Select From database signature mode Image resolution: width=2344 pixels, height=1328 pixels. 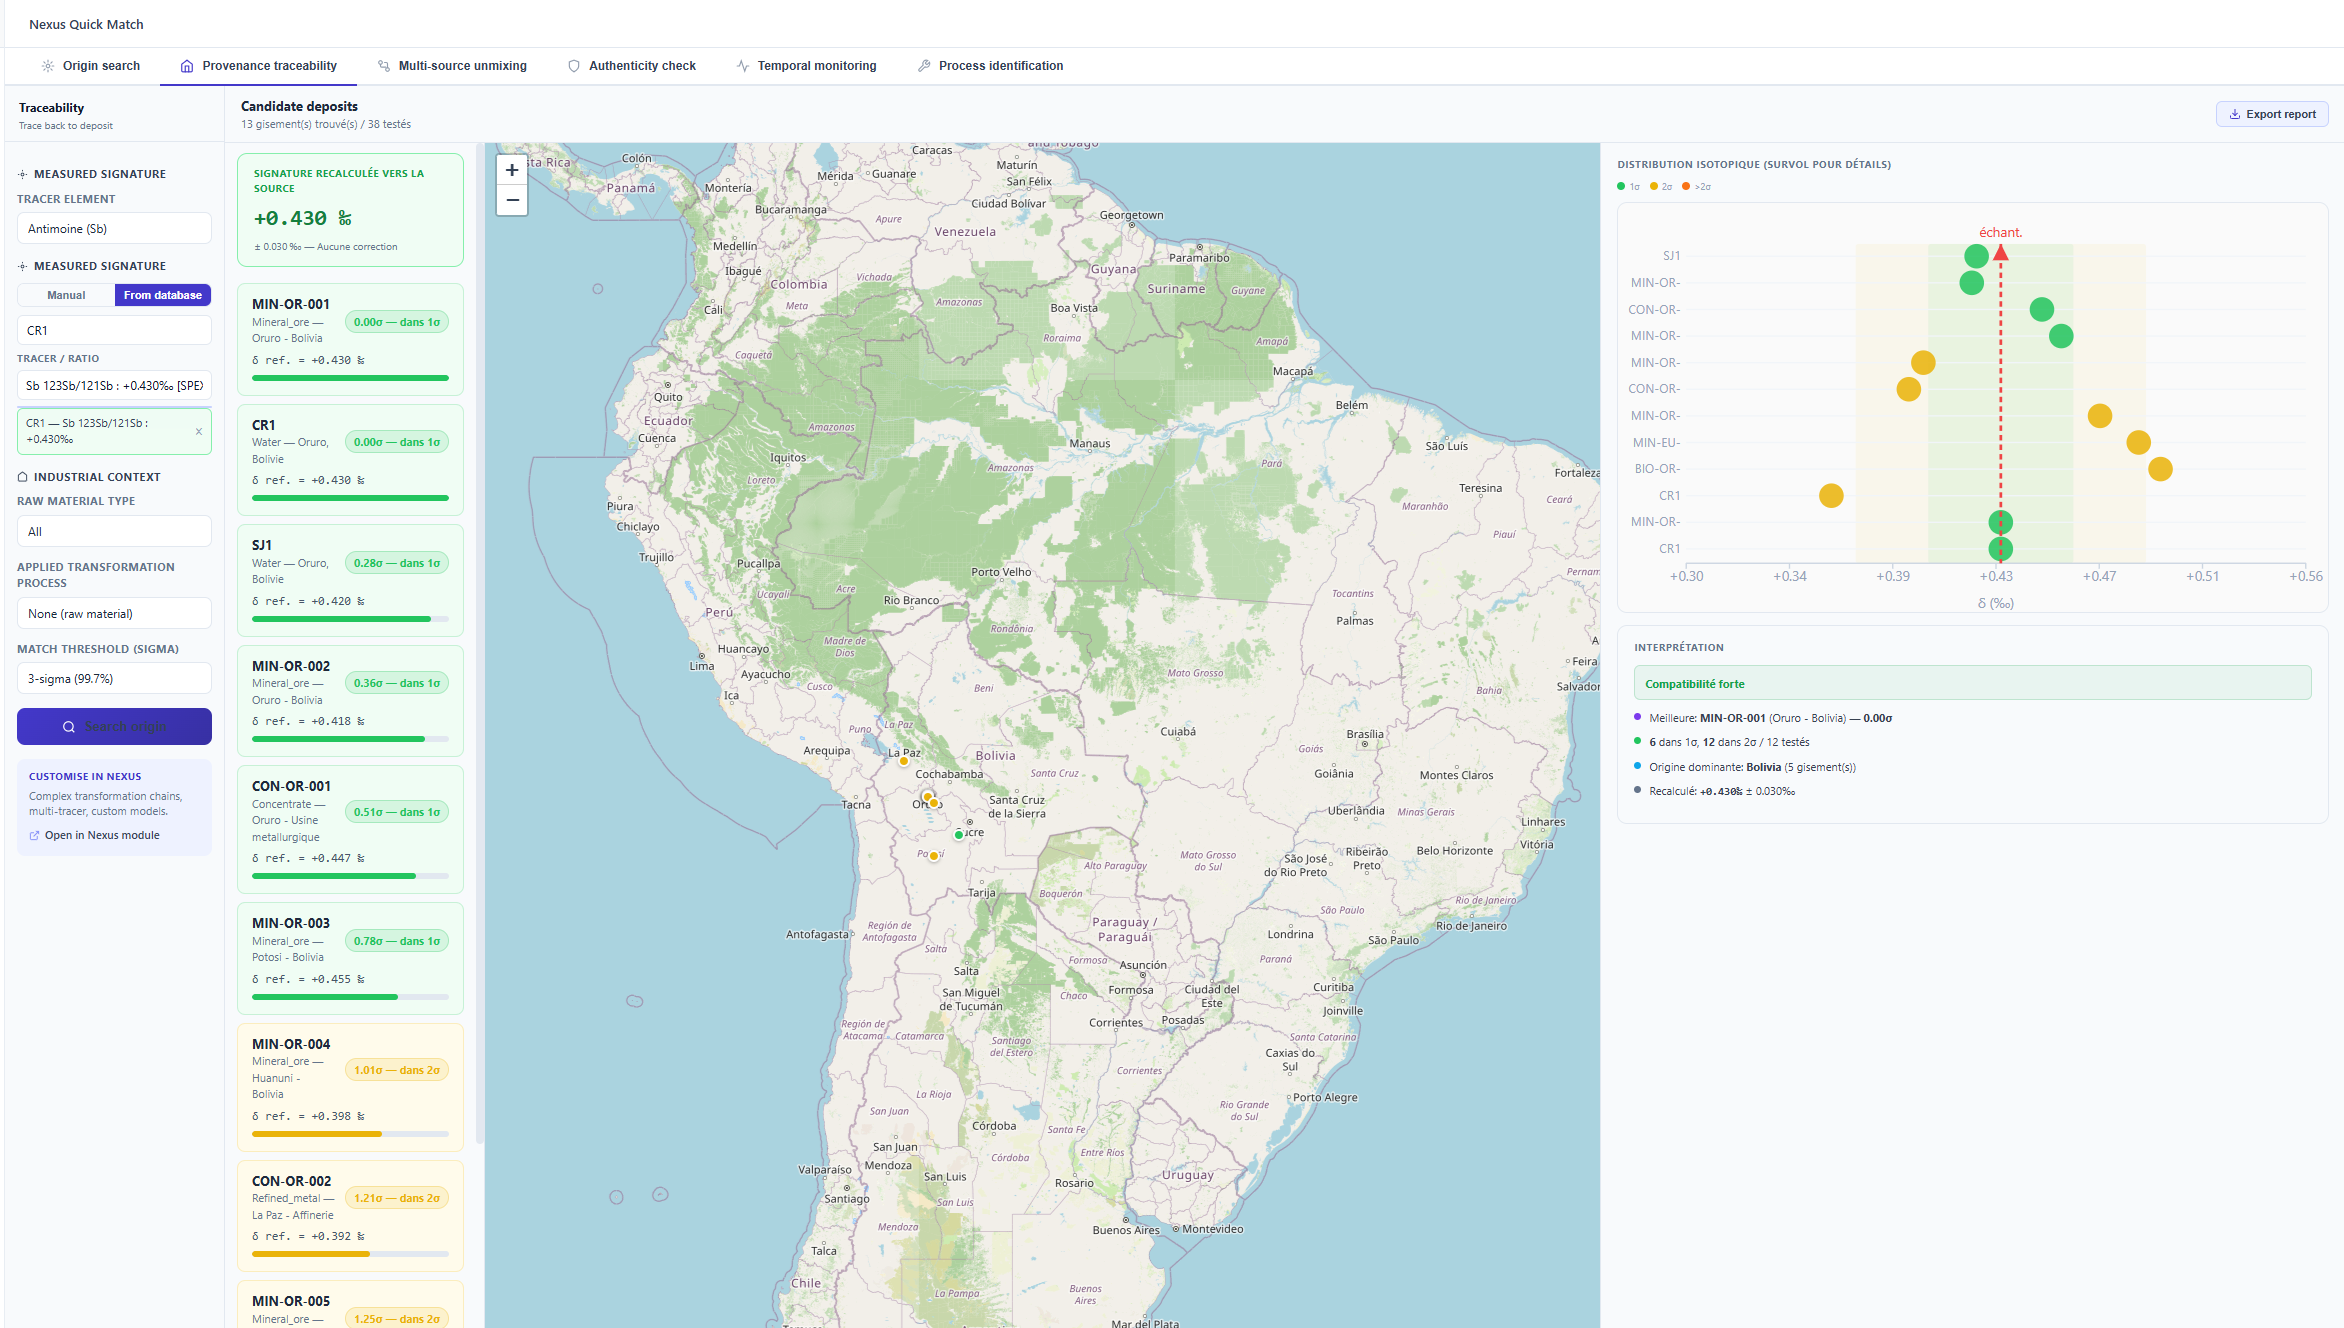coord(163,295)
